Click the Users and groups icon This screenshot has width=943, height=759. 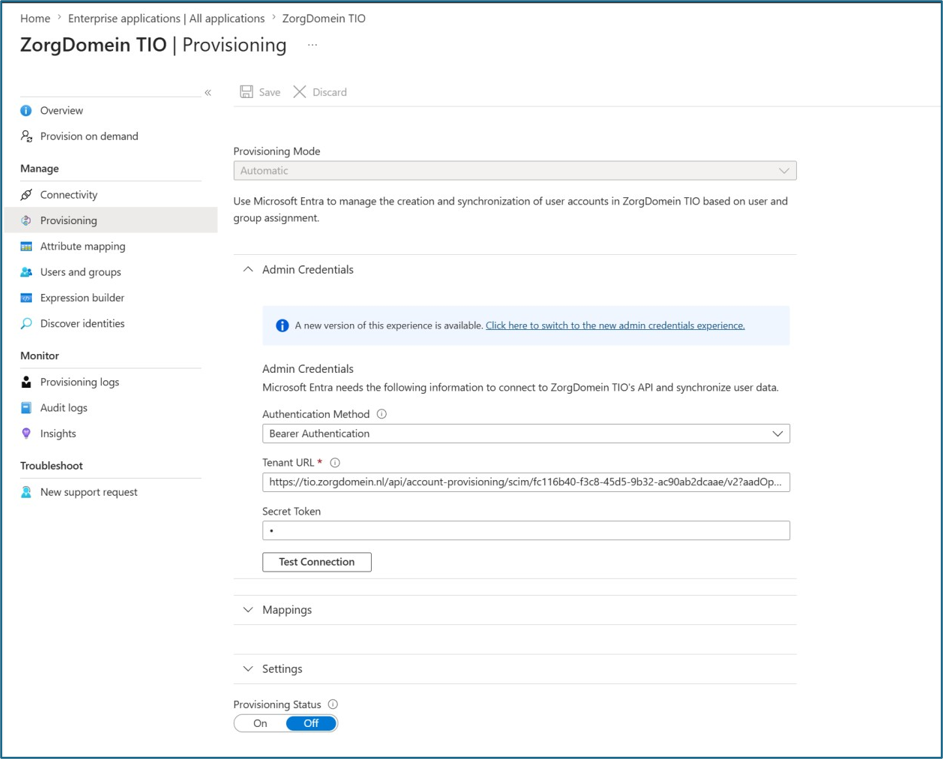tap(26, 272)
